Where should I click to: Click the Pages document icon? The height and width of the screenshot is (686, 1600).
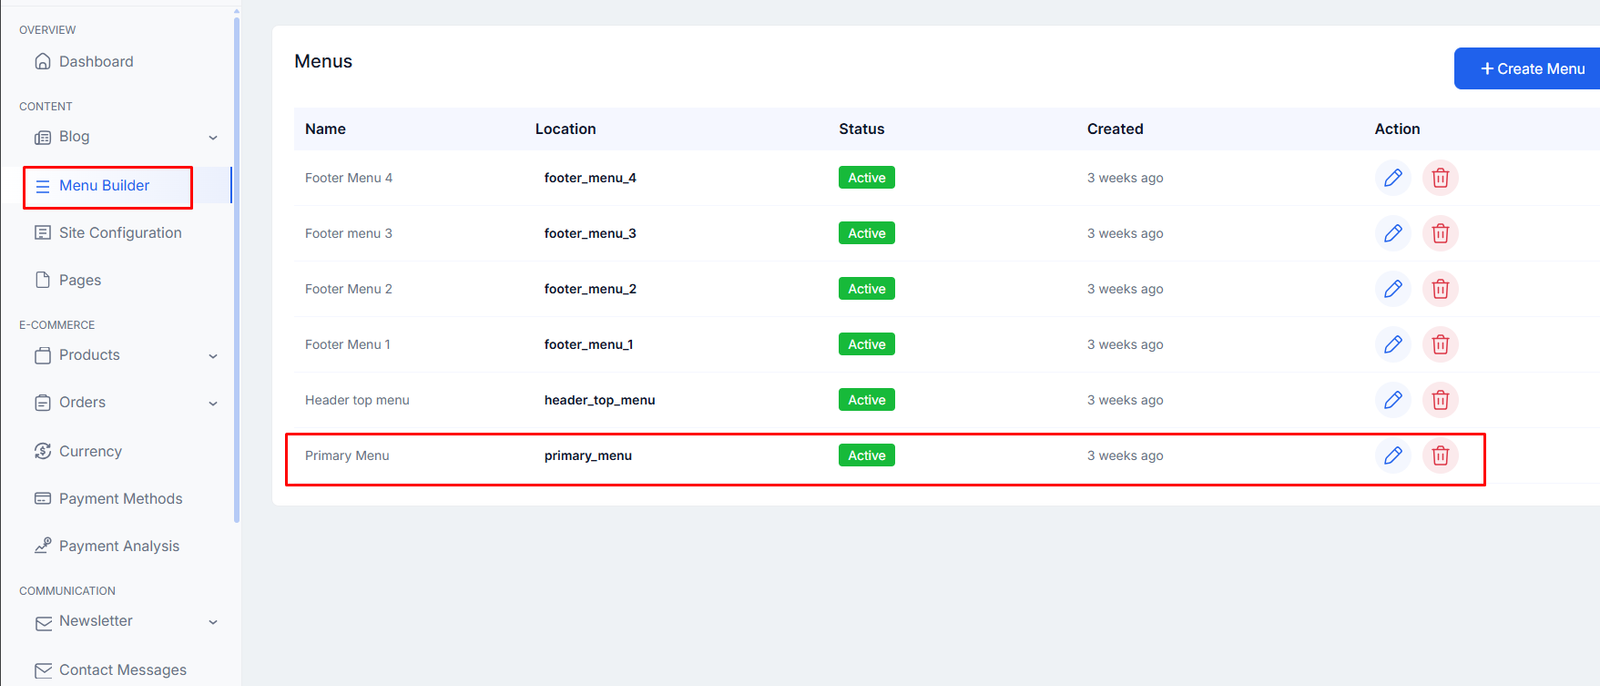(43, 280)
